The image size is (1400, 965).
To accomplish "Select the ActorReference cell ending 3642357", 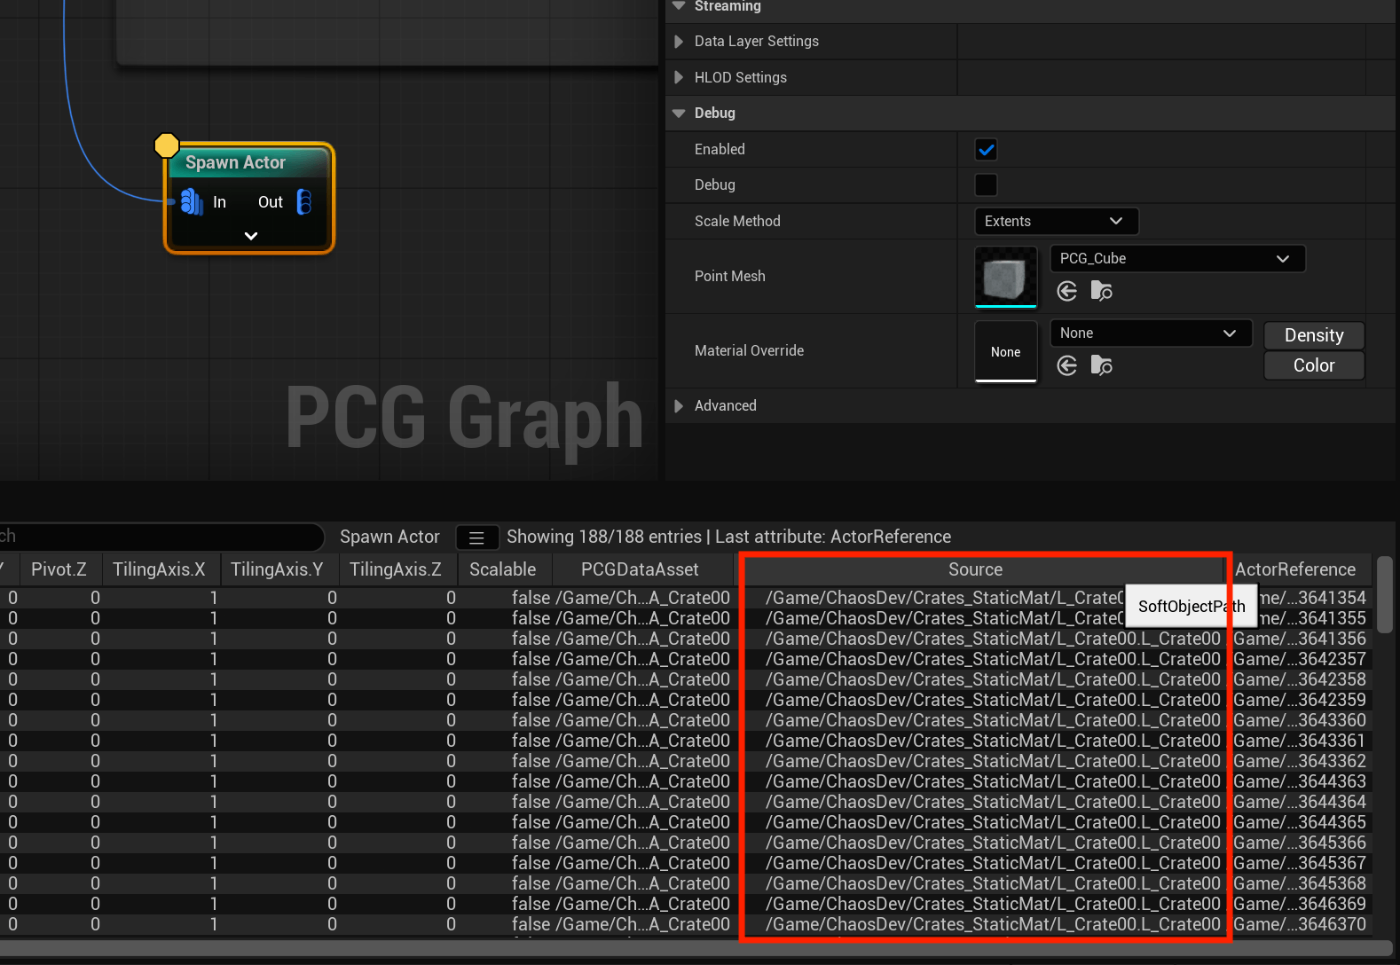I will (x=1300, y=659).
